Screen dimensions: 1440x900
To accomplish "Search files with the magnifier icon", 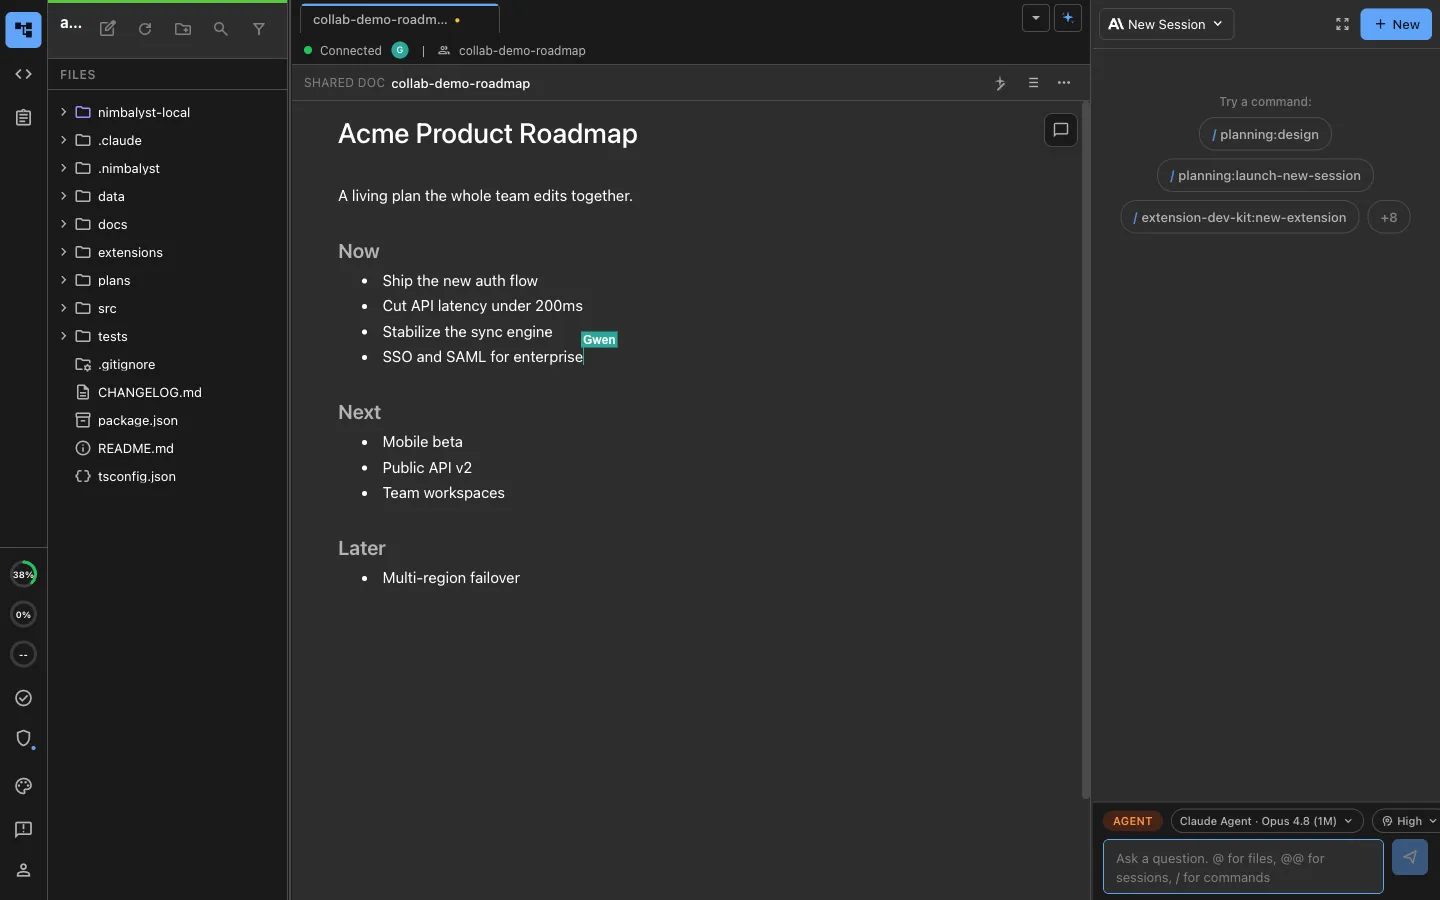I will 221,29.
